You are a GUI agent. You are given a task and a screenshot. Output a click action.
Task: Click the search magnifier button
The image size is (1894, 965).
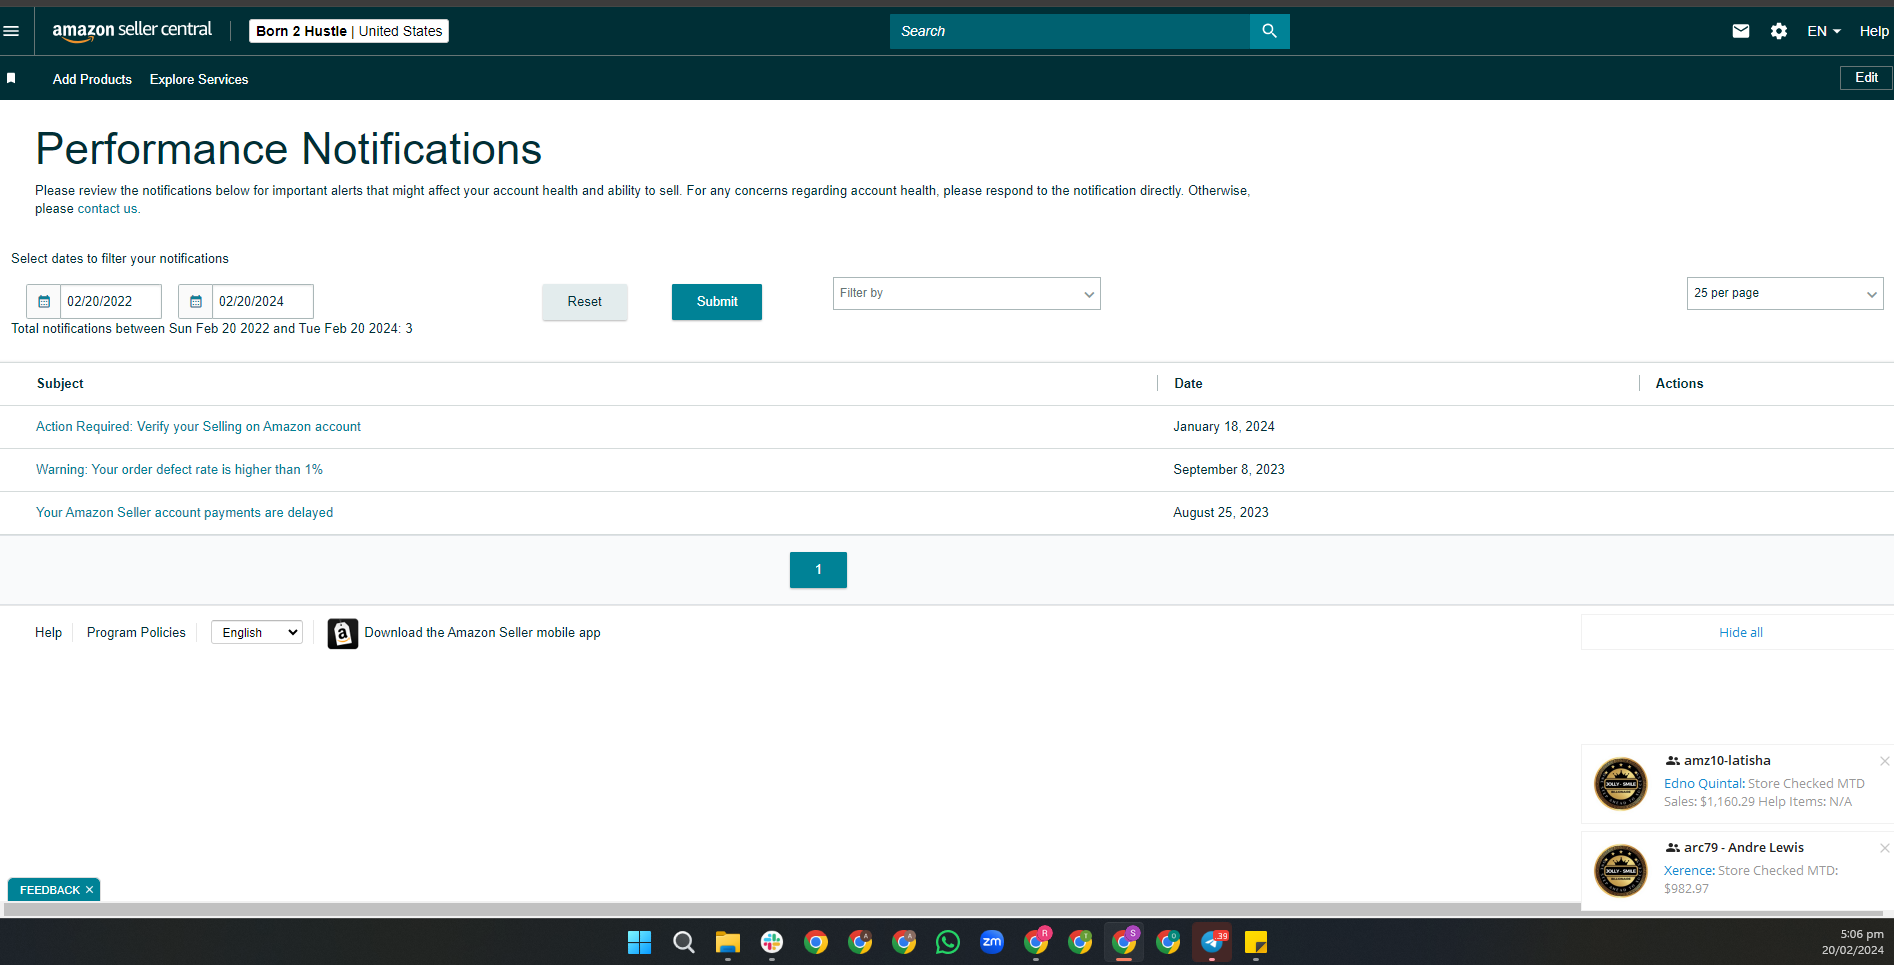coord(1270,31)
